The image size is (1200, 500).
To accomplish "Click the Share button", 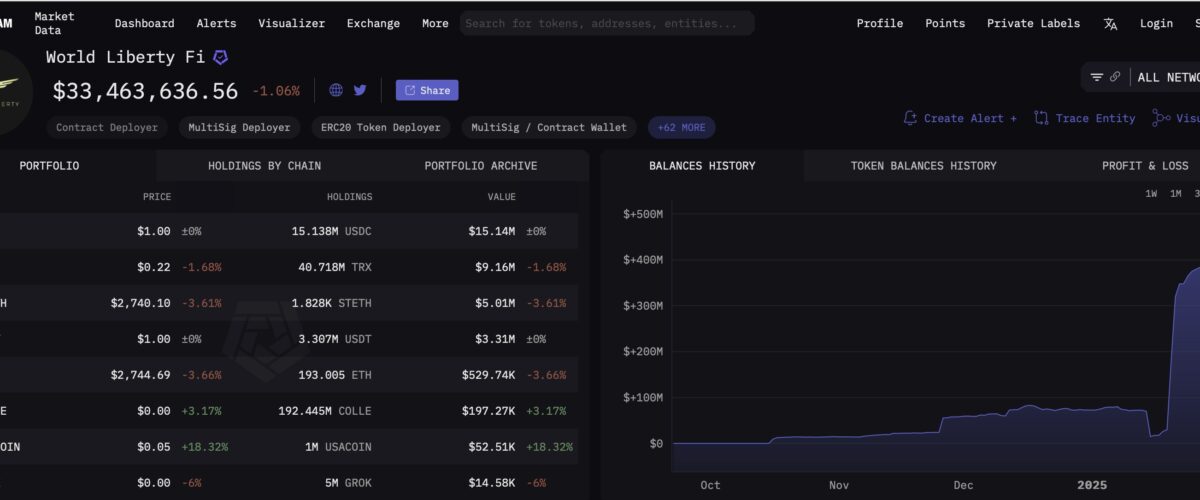I will click(427, 90).
